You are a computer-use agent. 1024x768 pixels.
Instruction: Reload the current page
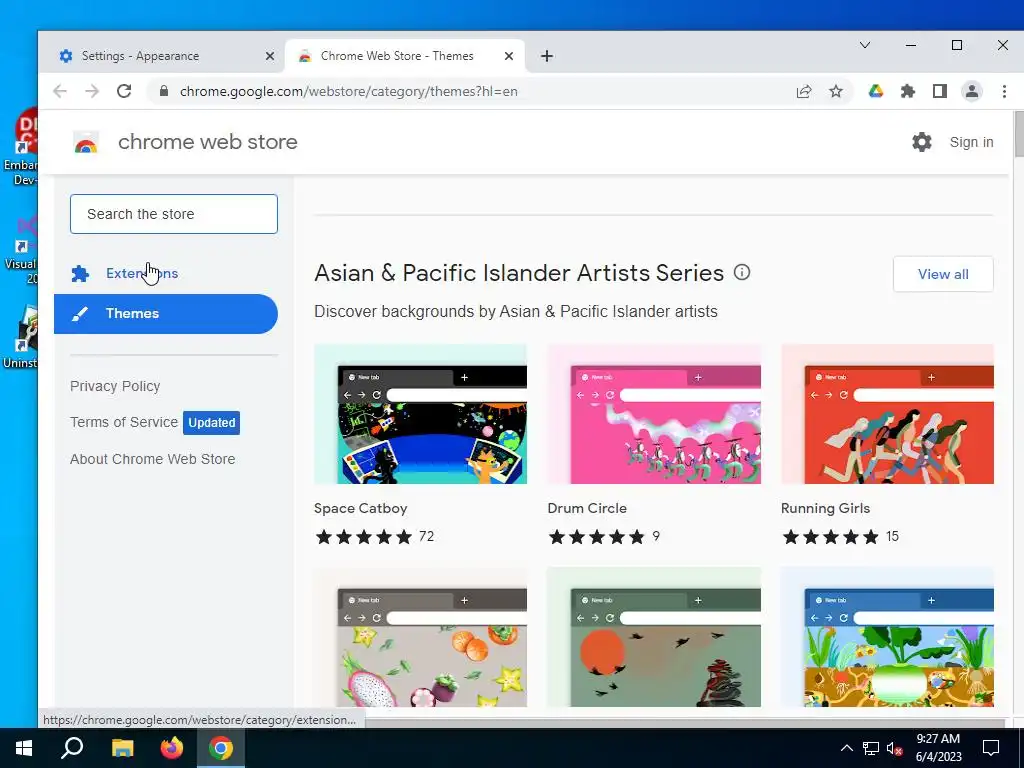[124, 91]
